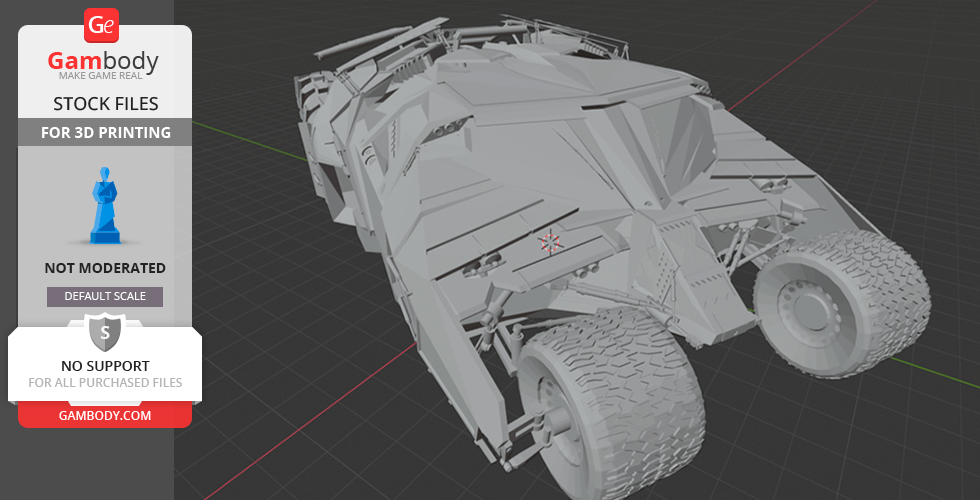Click the FOR 3D PRINTING banner
The height and width of the screenshot is (500, 980).
pyautogui.click(x=105, y=132)
